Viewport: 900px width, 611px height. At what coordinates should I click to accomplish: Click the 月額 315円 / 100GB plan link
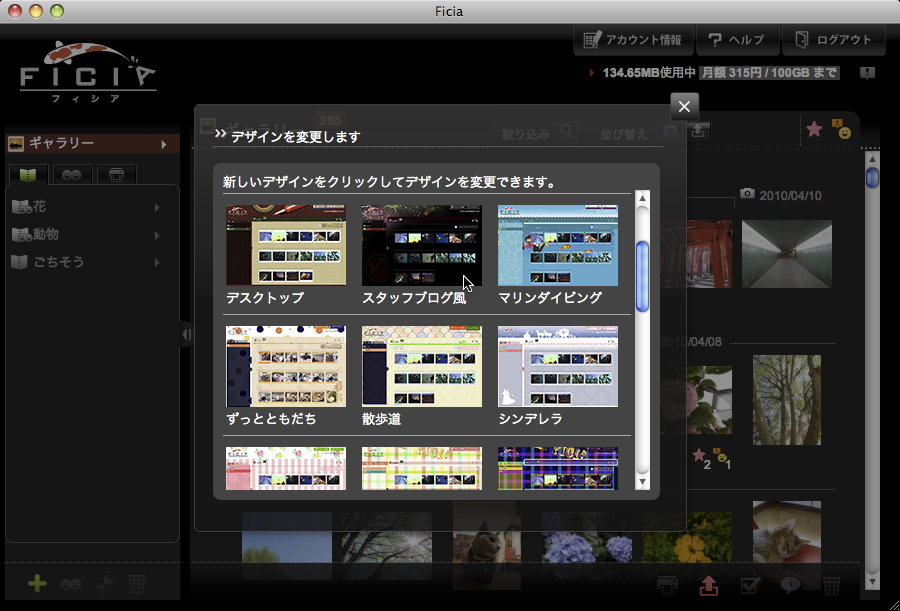point(769,73)
